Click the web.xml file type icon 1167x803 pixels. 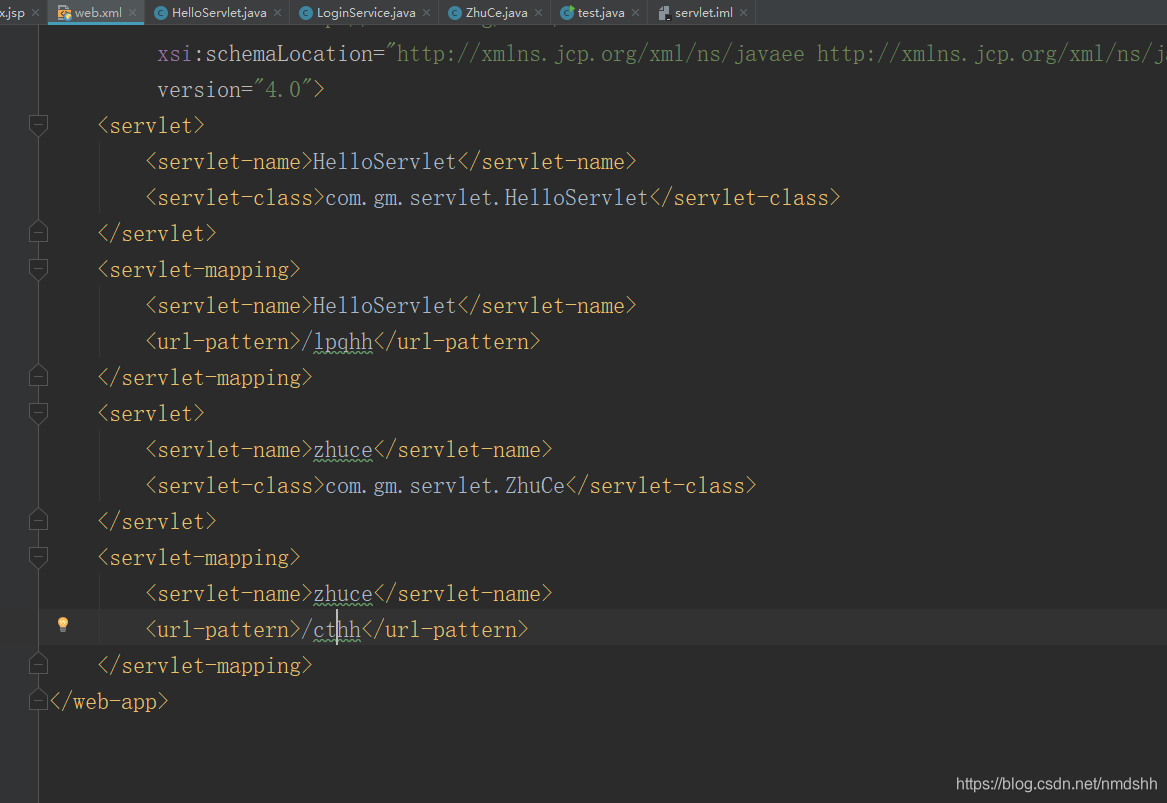click(64, 13)
